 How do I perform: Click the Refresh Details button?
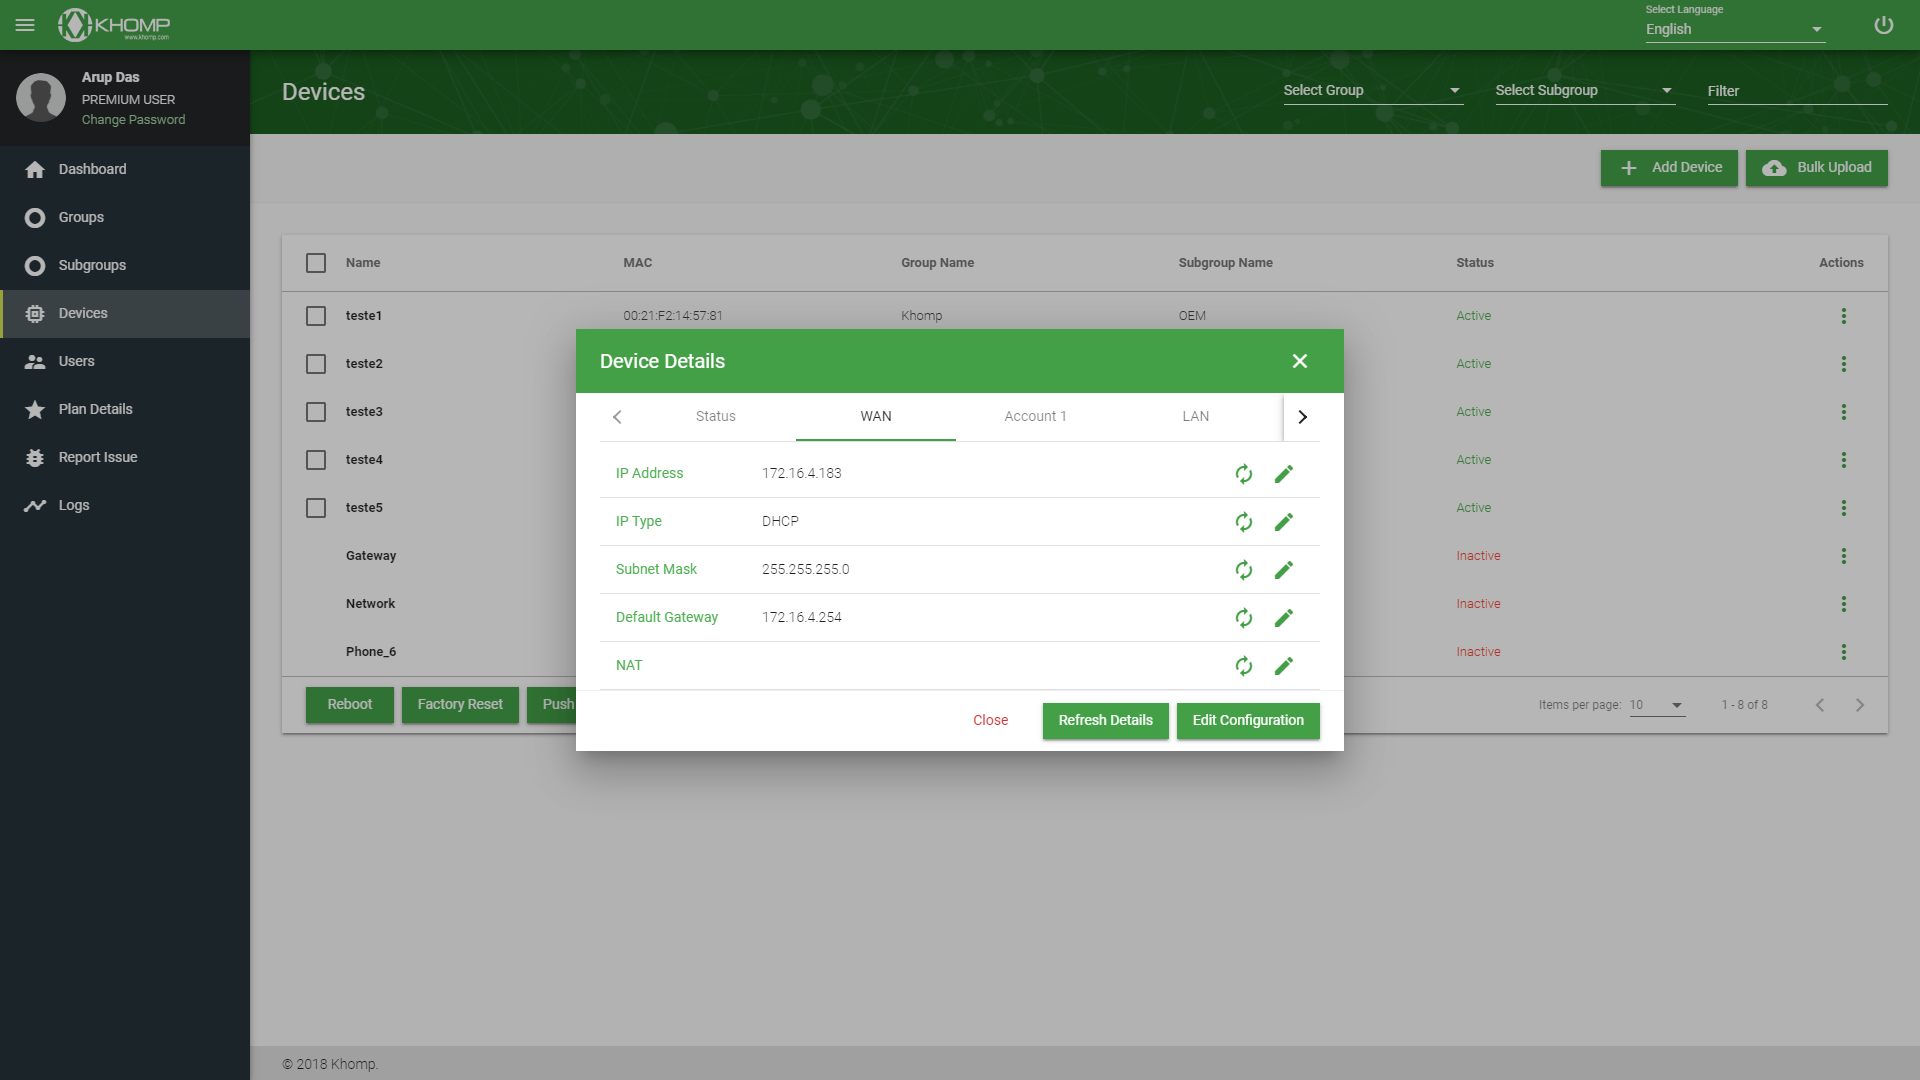tap(1106, 720)
